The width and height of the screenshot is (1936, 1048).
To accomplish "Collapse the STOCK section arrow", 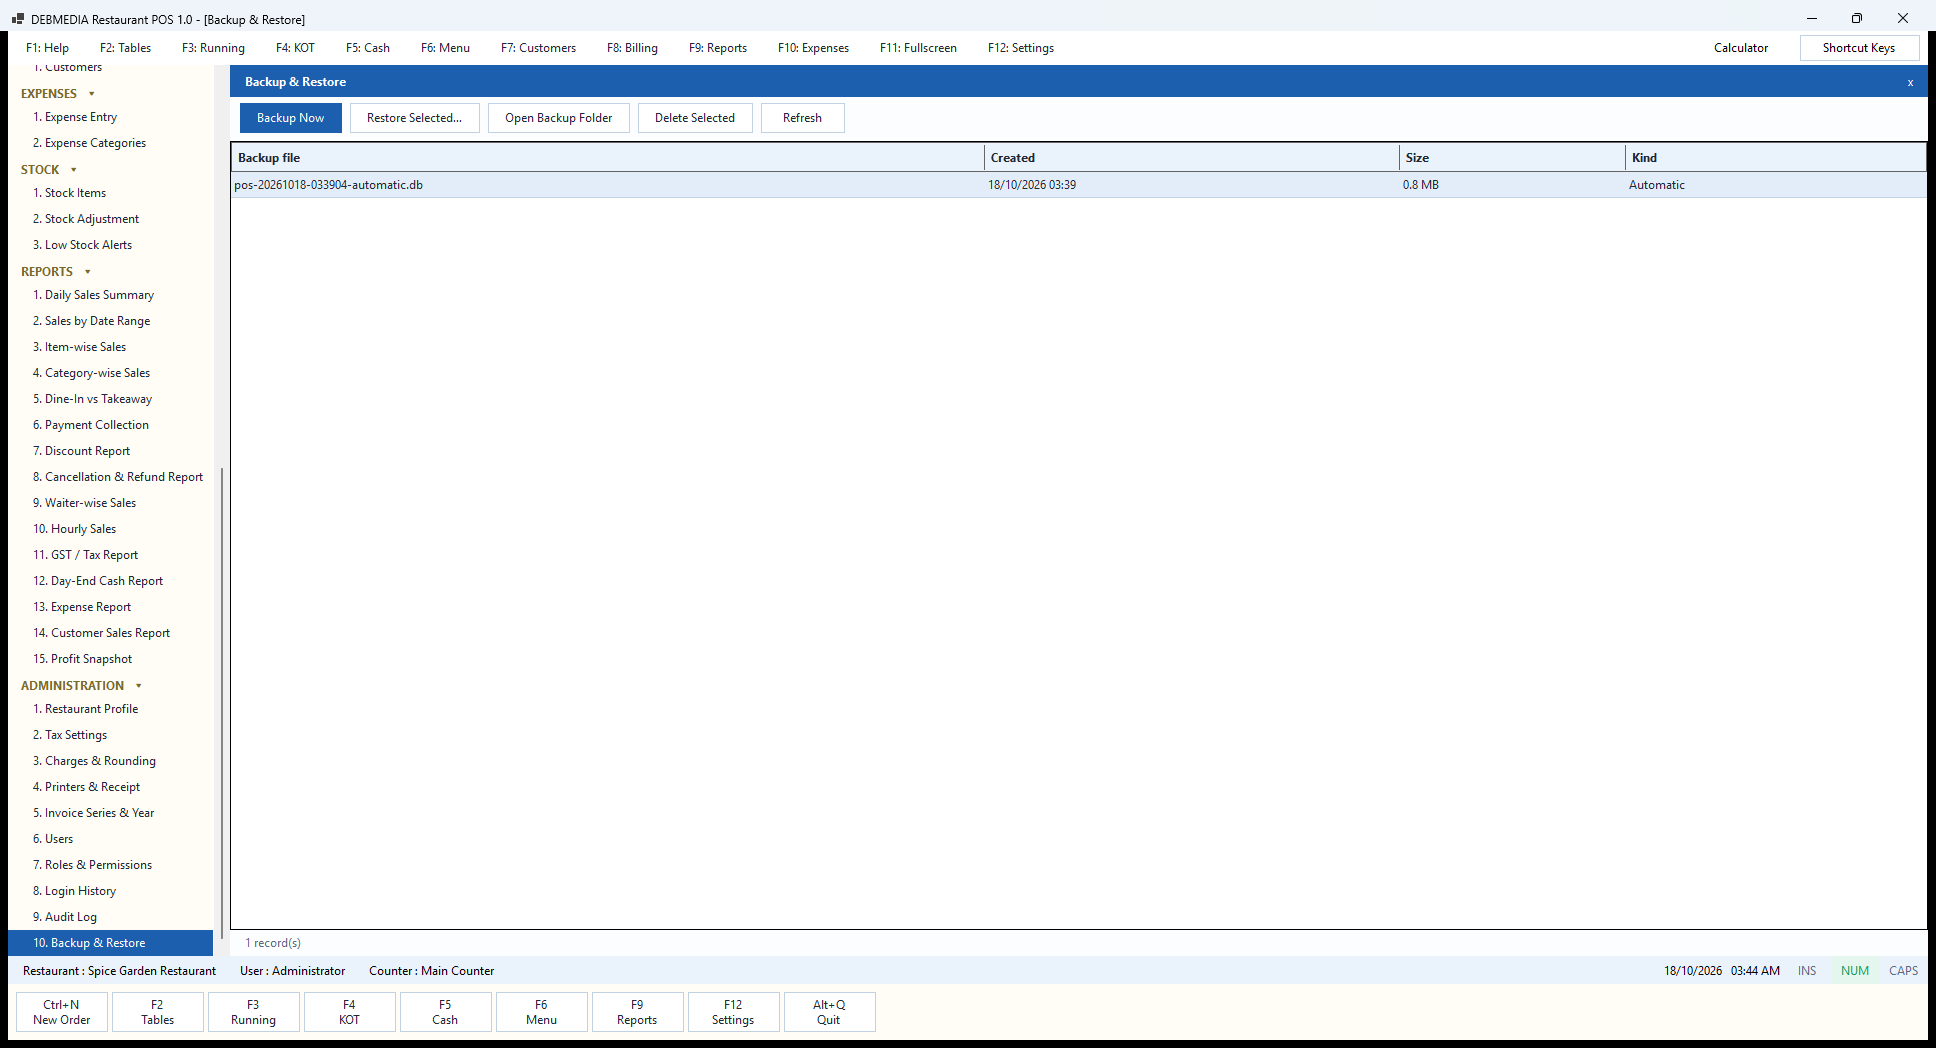I will pyautogui.click(x=74, y=170).
